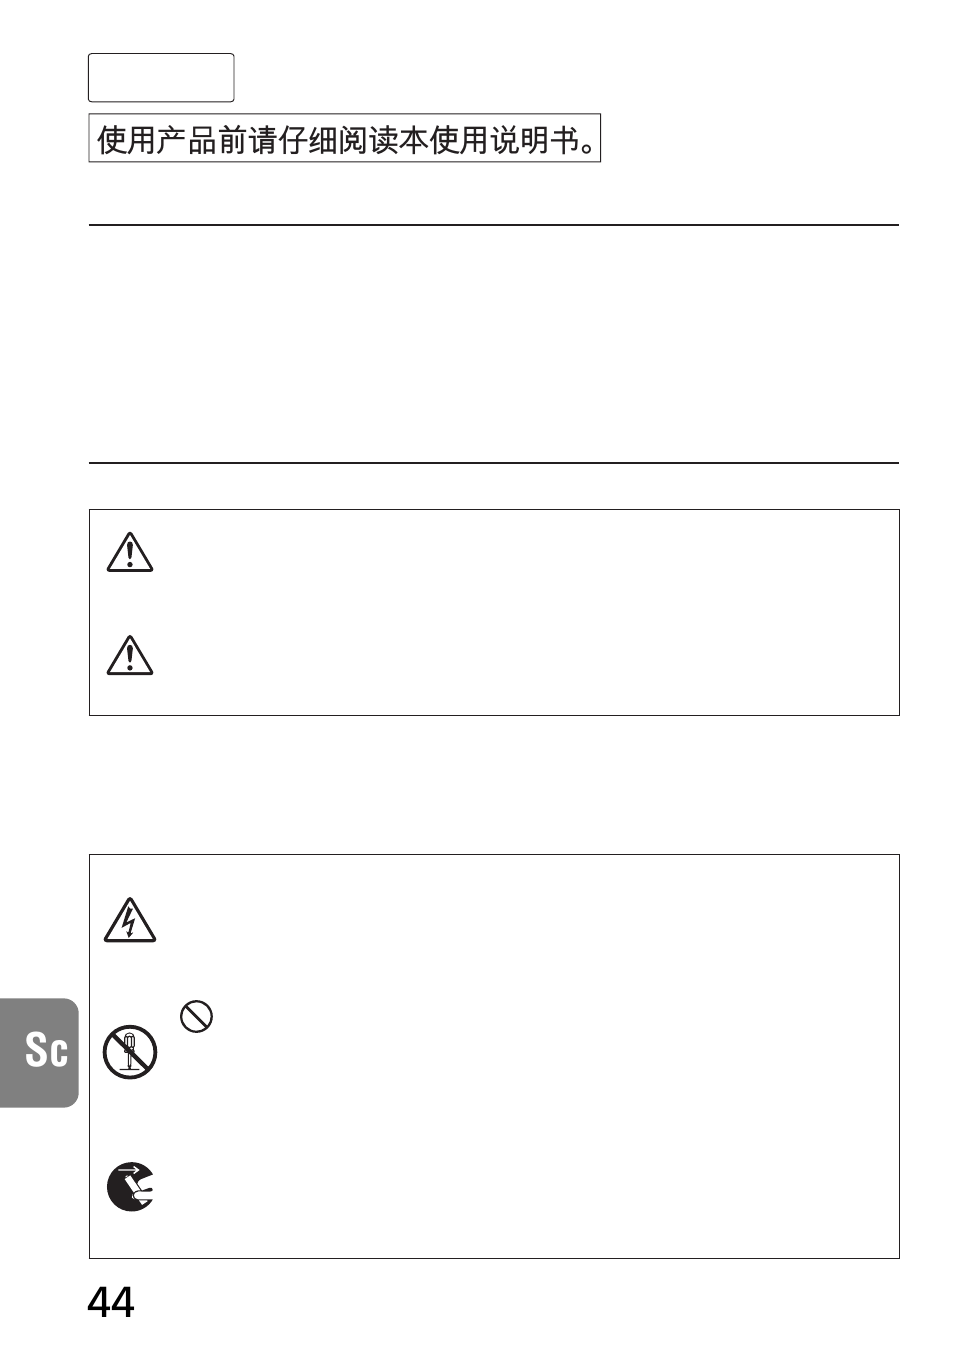Click the small prohibition circle symbol

point(196,1017)
